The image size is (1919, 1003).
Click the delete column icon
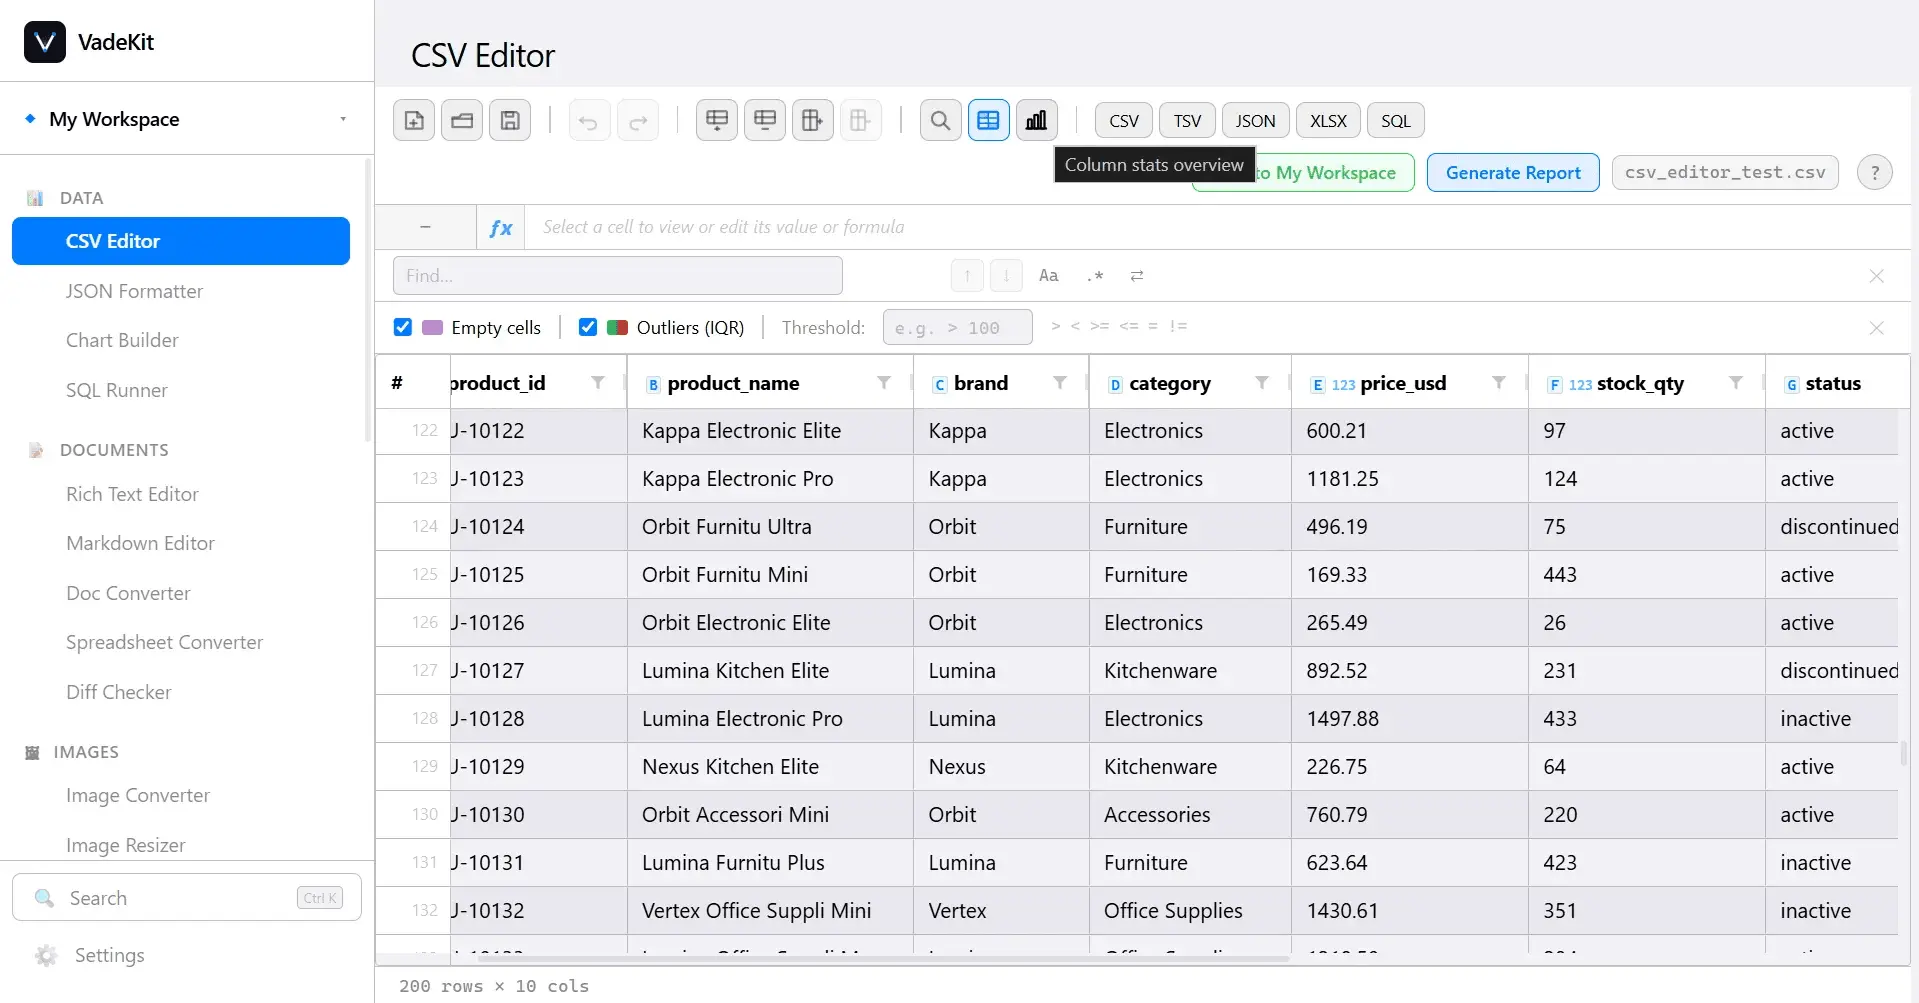click(x=861, y=121)
